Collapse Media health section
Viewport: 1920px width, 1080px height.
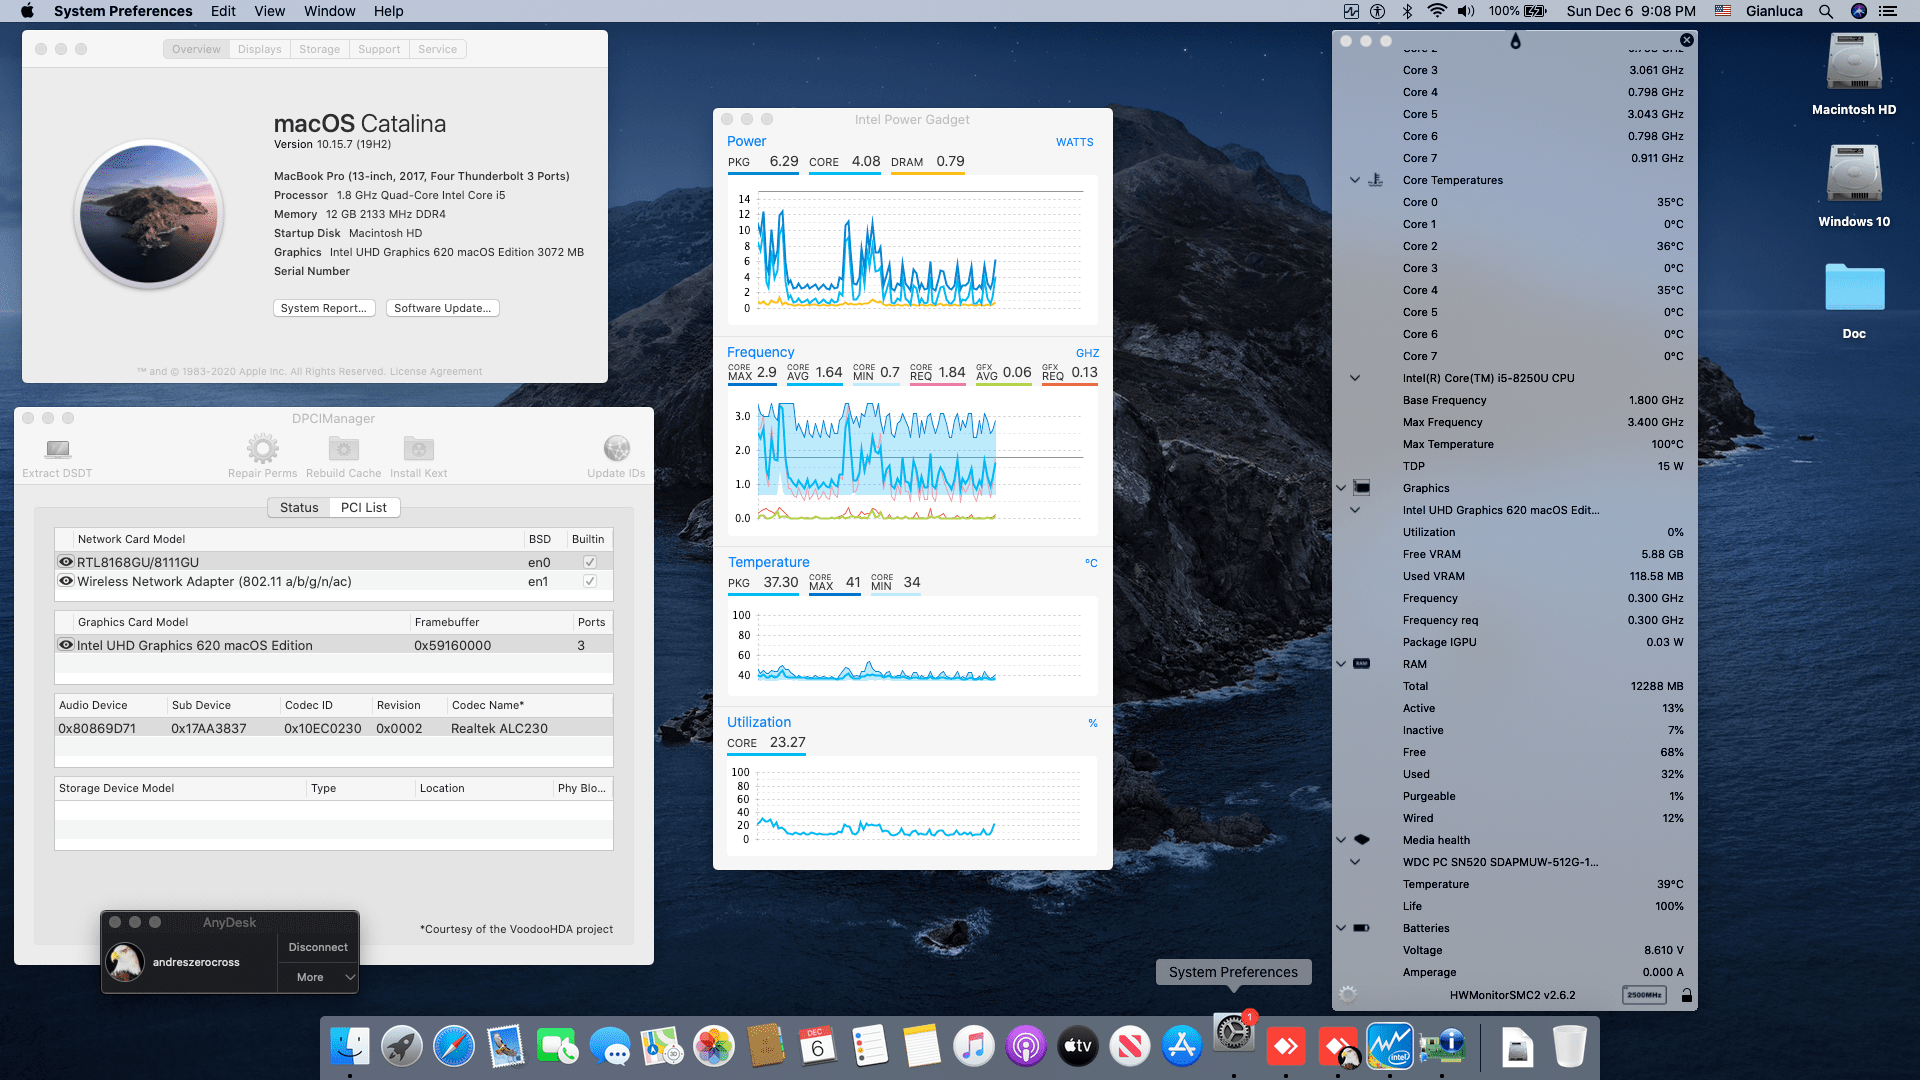[x=1341, y=840]
